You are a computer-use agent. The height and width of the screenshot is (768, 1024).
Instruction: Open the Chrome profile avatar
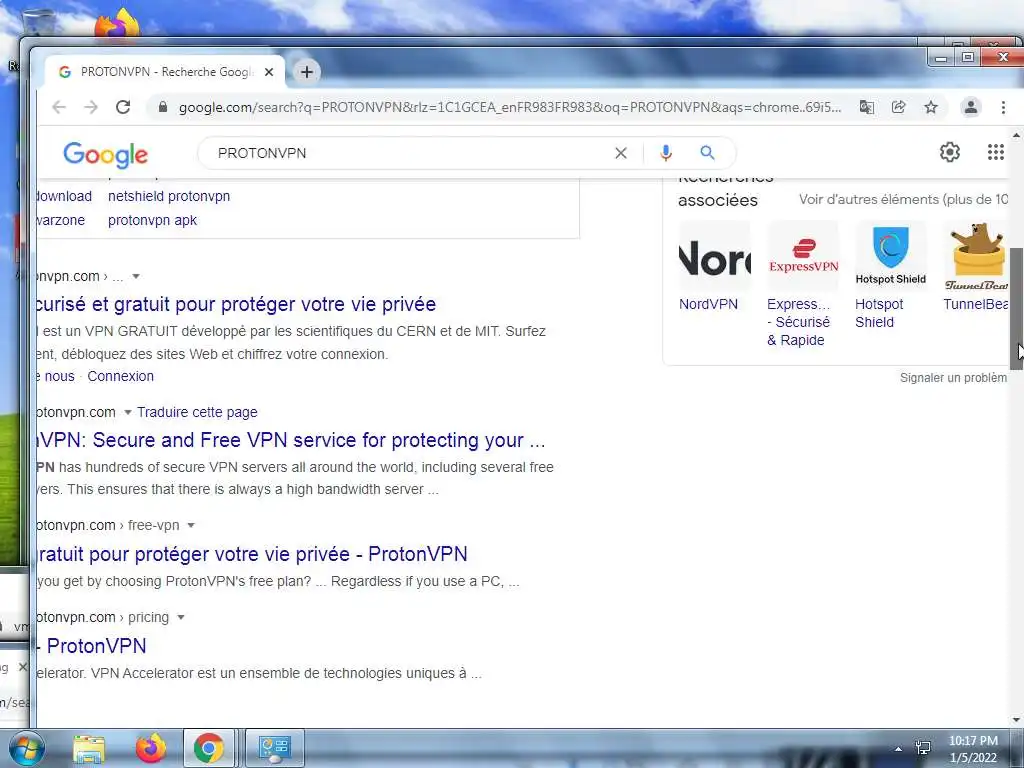tap(970, 107)
